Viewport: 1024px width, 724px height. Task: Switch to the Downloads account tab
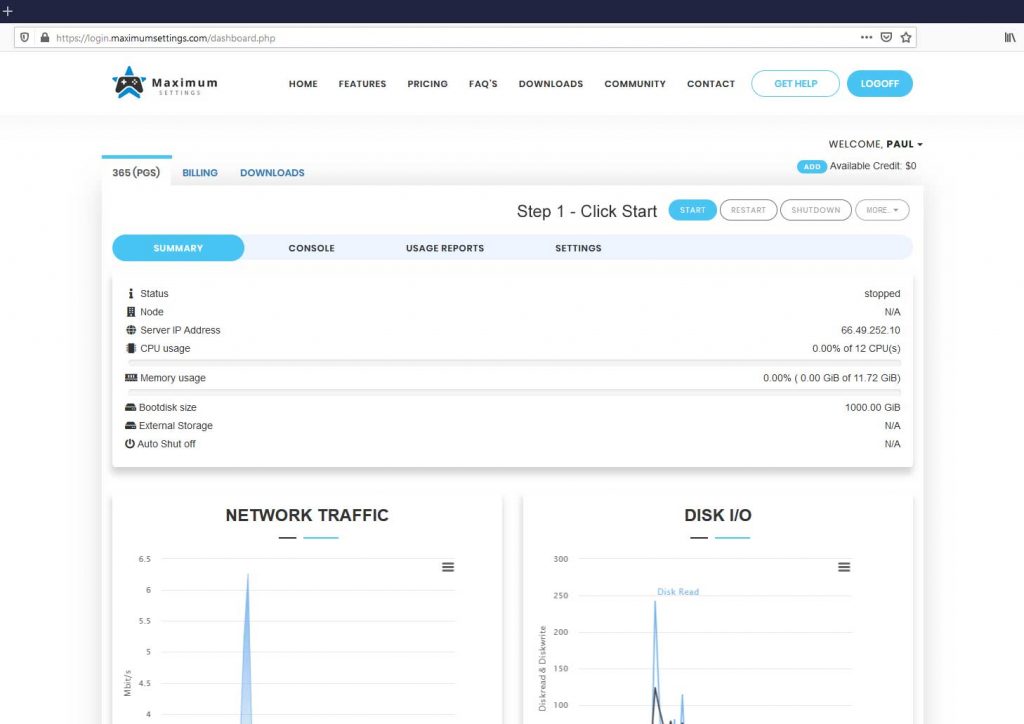[x=272, y=173]
